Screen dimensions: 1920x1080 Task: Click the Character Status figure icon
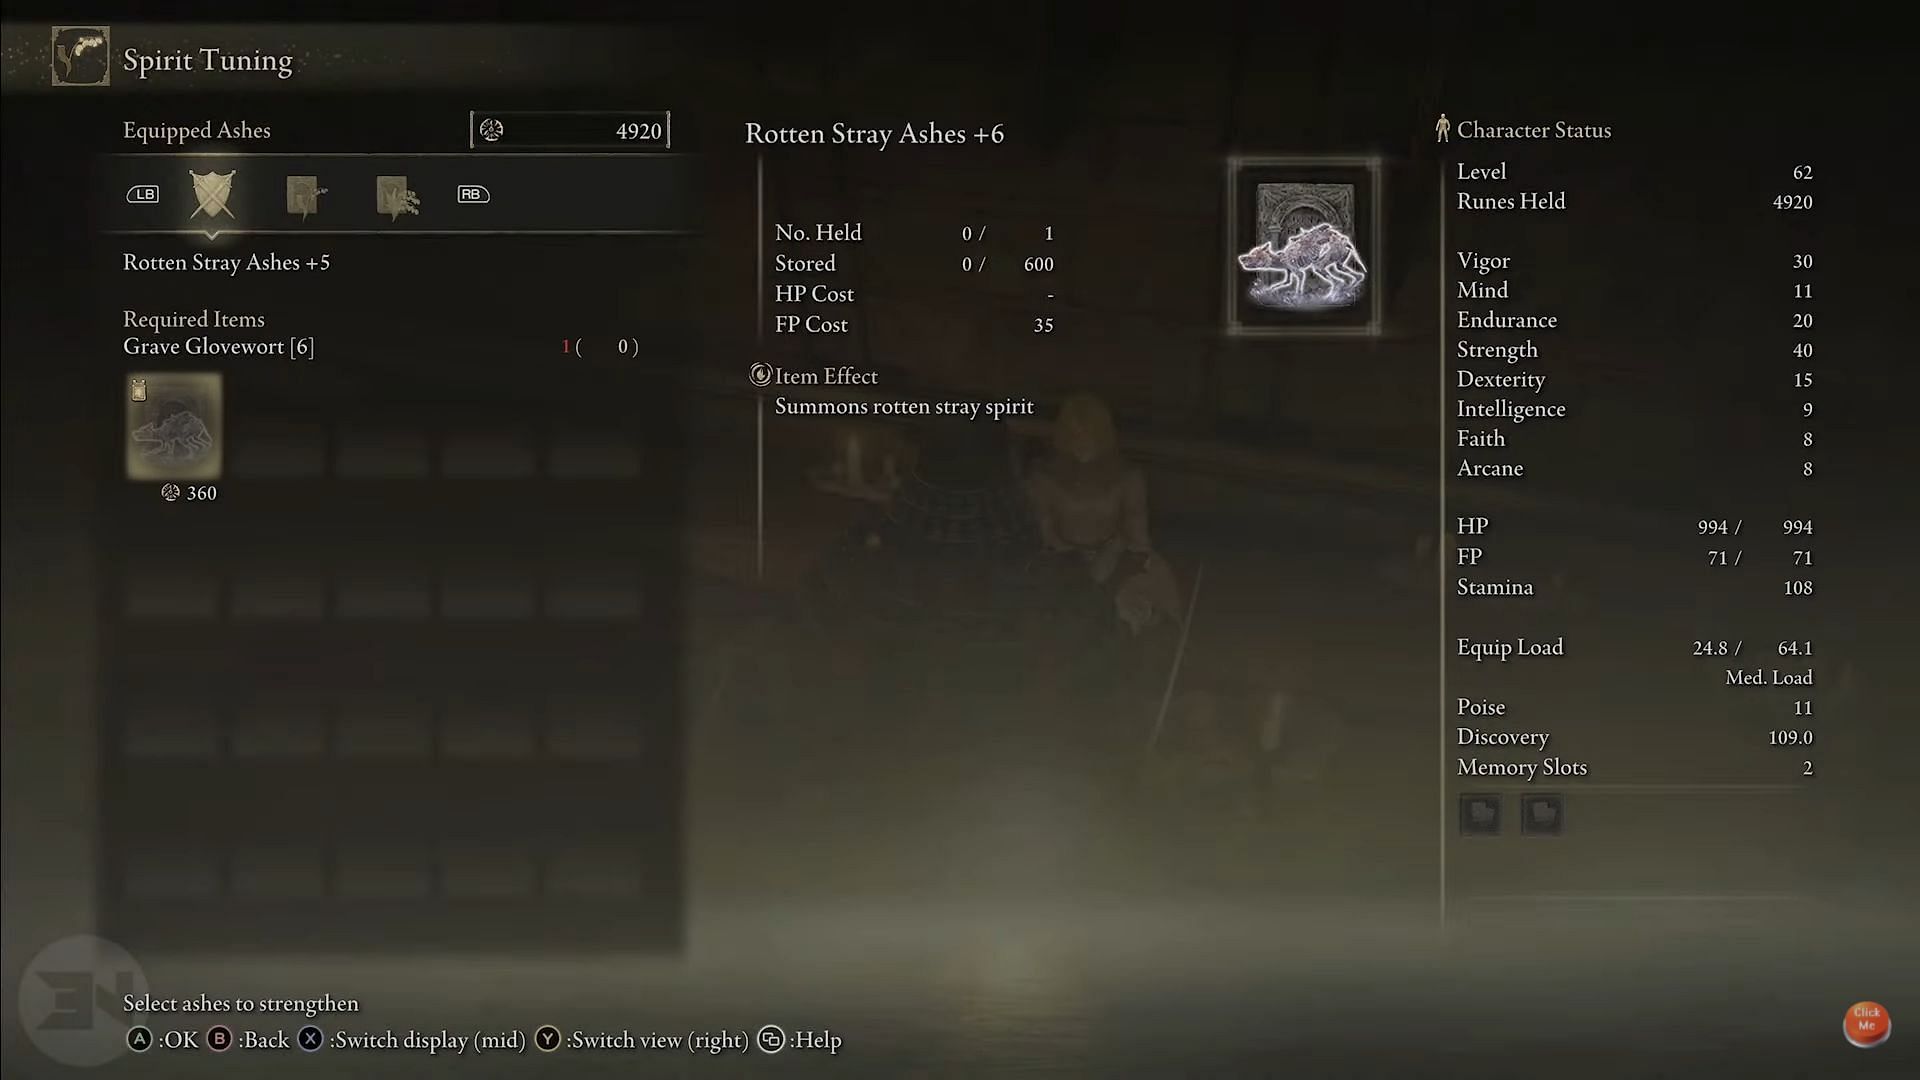1441,129
